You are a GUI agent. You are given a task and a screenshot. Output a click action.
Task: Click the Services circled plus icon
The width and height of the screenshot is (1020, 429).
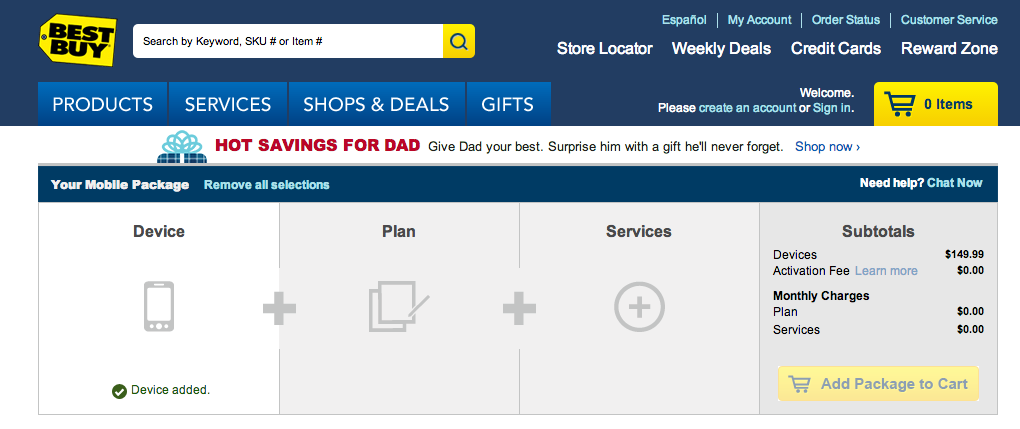[639, 307]
